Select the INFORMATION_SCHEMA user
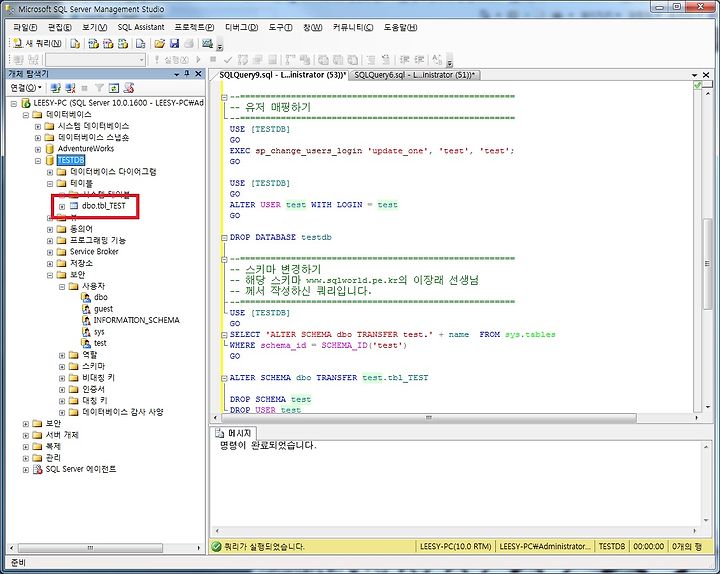The width and height of the screenshot is (720, 574). (136, 320)
